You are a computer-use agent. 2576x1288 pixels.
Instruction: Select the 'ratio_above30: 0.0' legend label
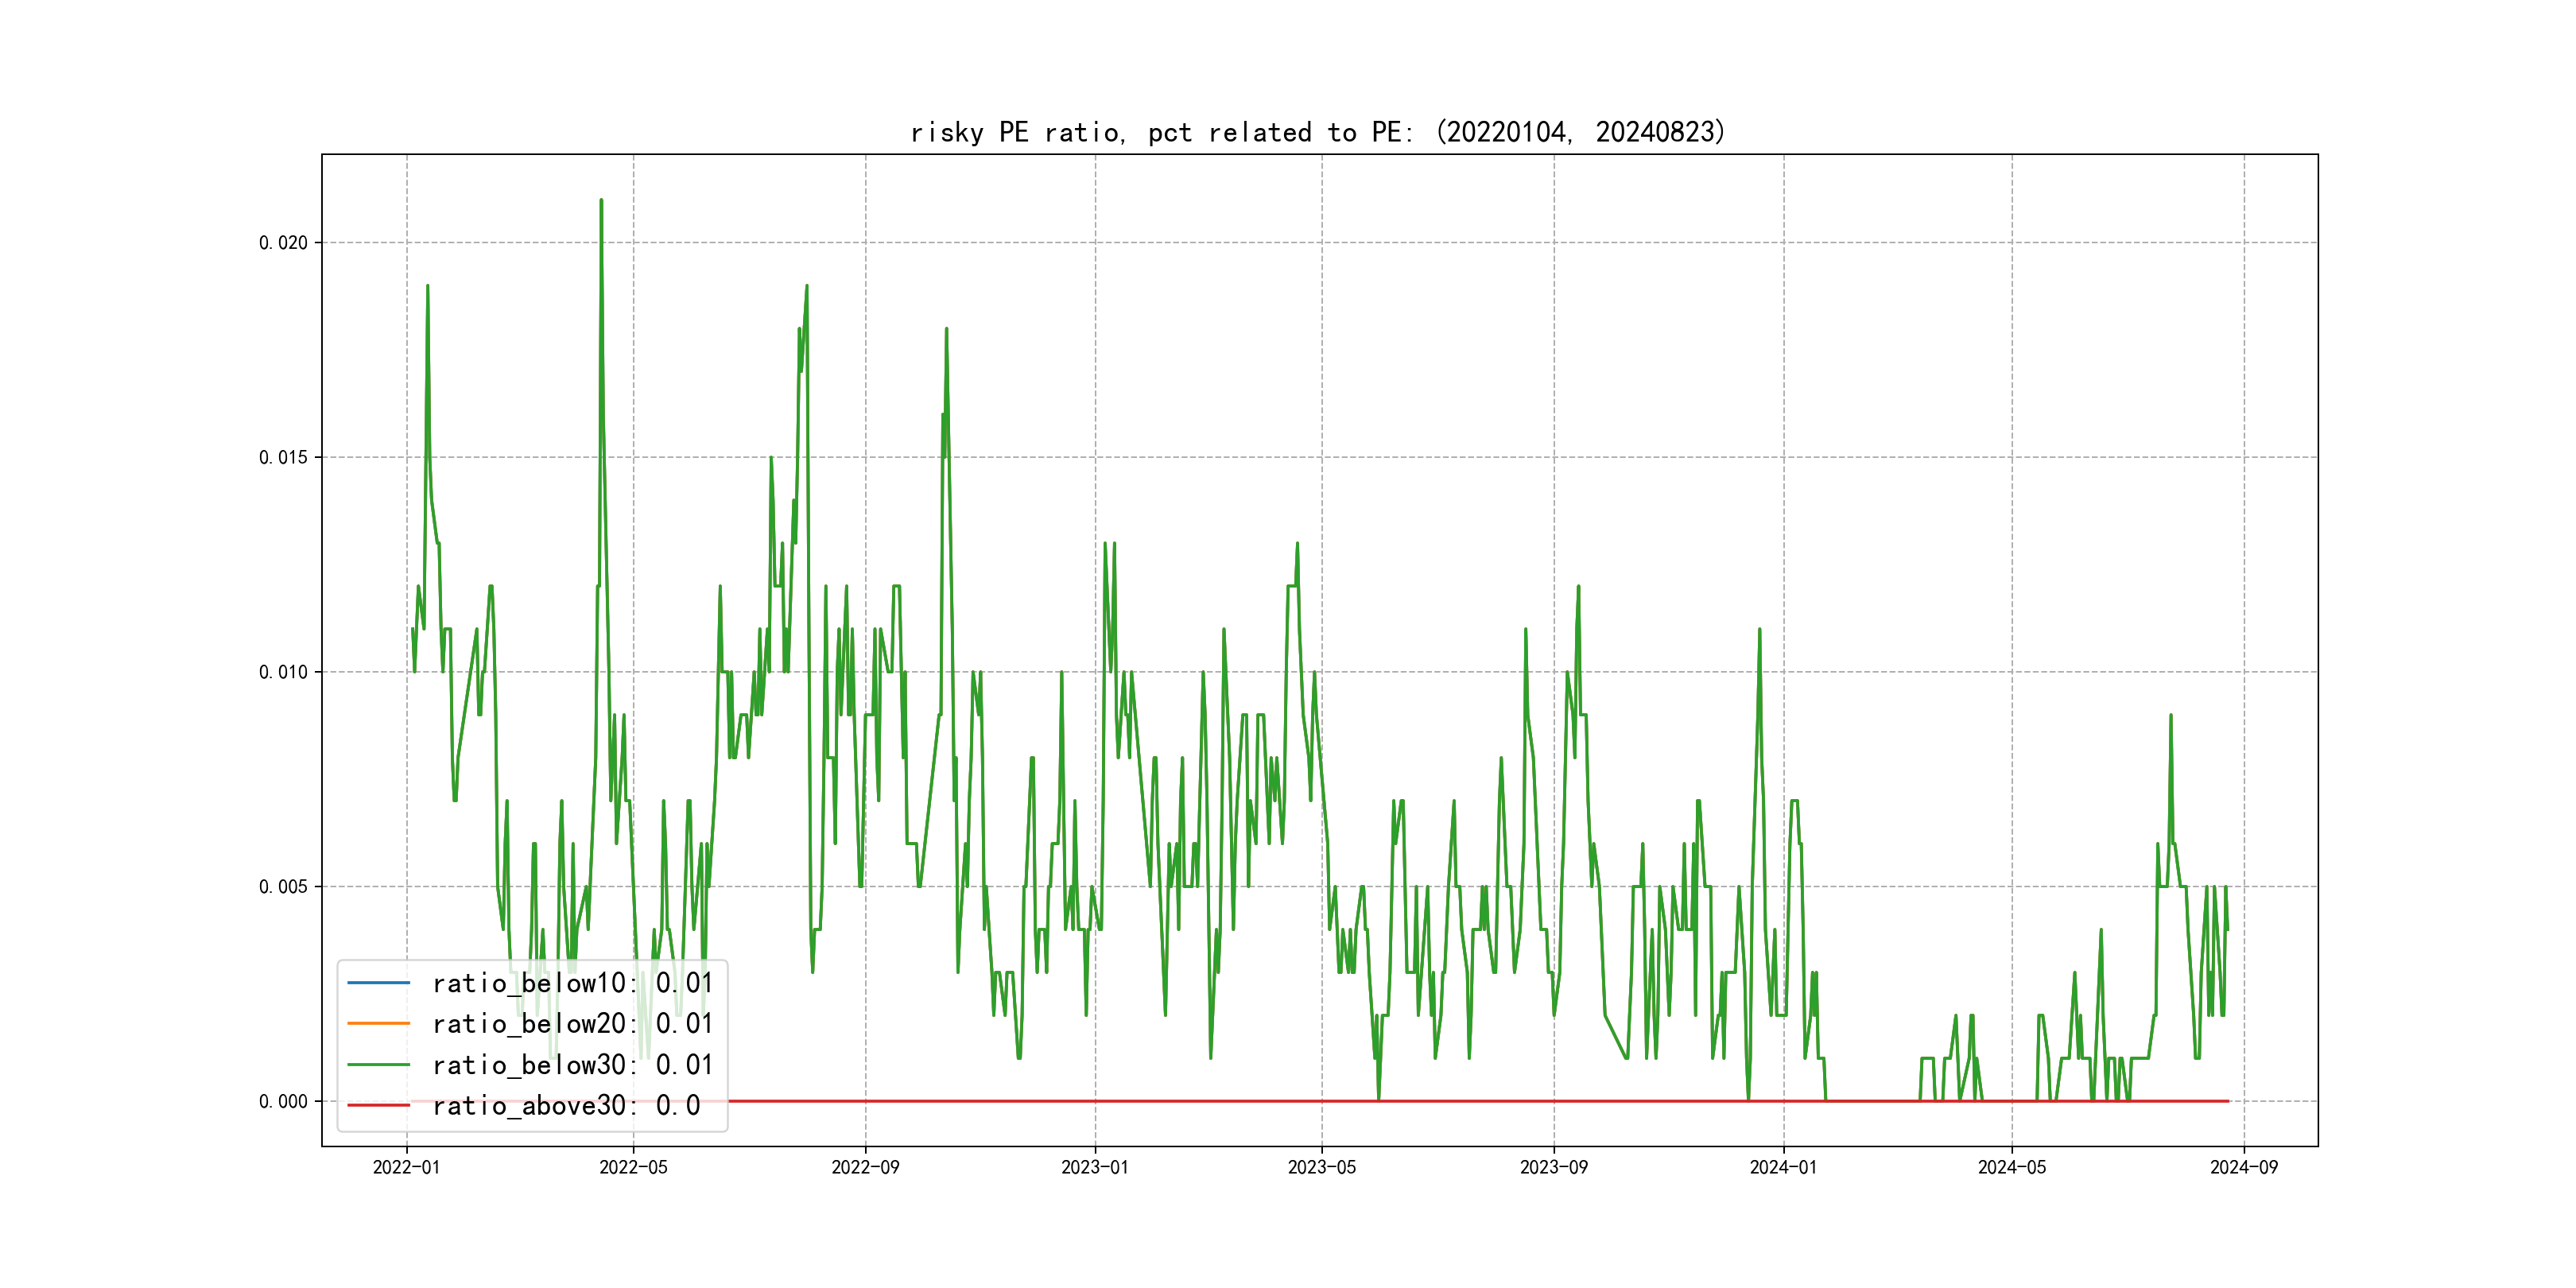(566, 1105)
